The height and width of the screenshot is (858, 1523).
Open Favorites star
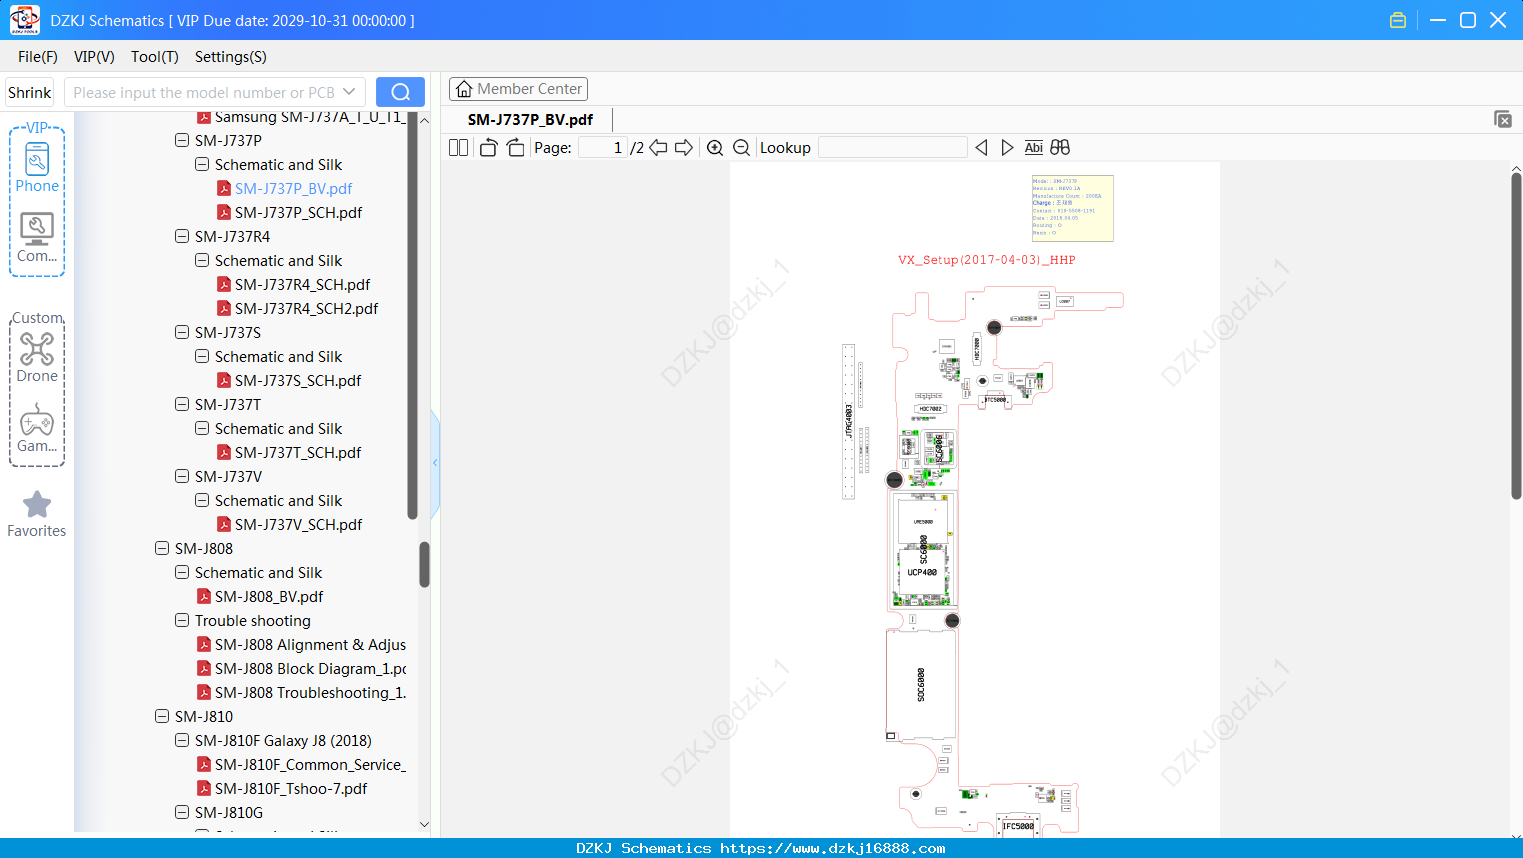pyautogui.click(x=37, y=514)
